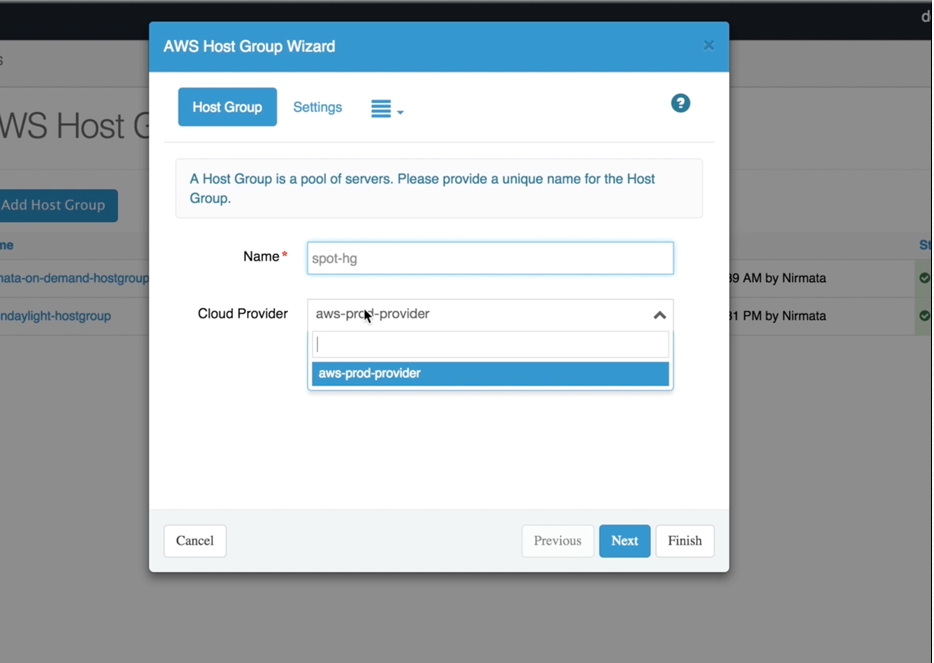Go to the Next wizard step
This screenshot has width=934, height=663.
(x=624, y=541)
